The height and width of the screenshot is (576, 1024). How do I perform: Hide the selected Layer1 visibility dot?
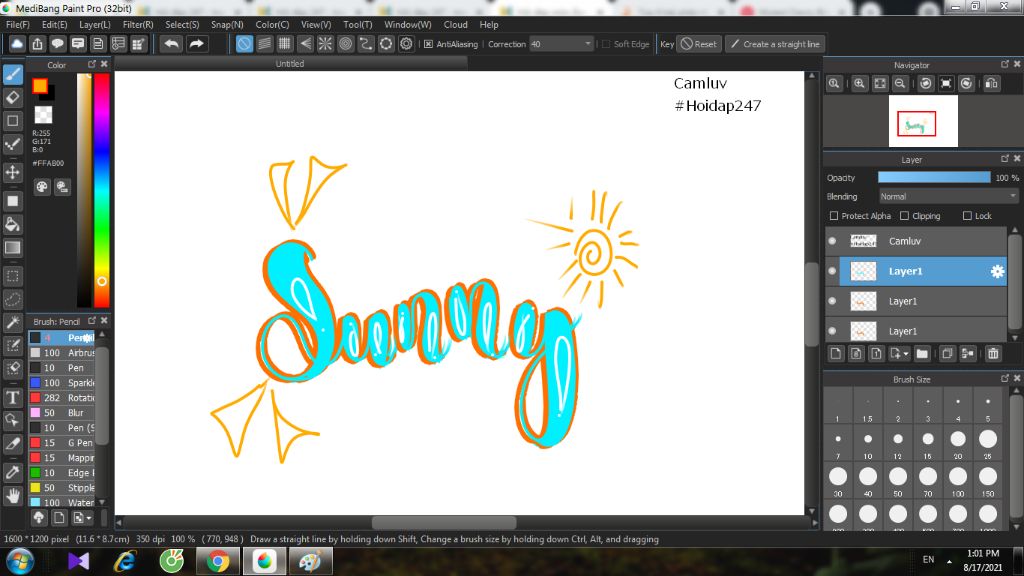tap(832, 271)
